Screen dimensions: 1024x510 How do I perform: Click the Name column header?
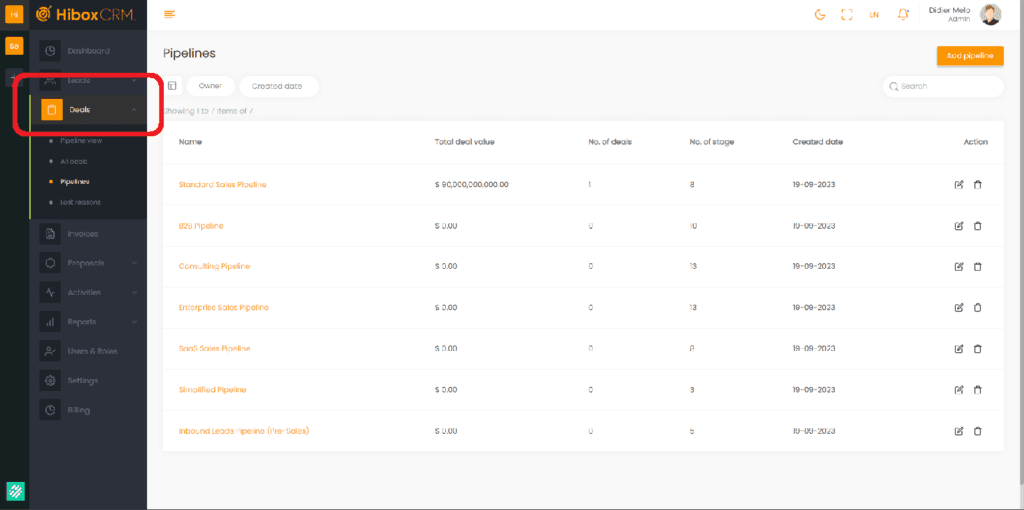point(190,142)
